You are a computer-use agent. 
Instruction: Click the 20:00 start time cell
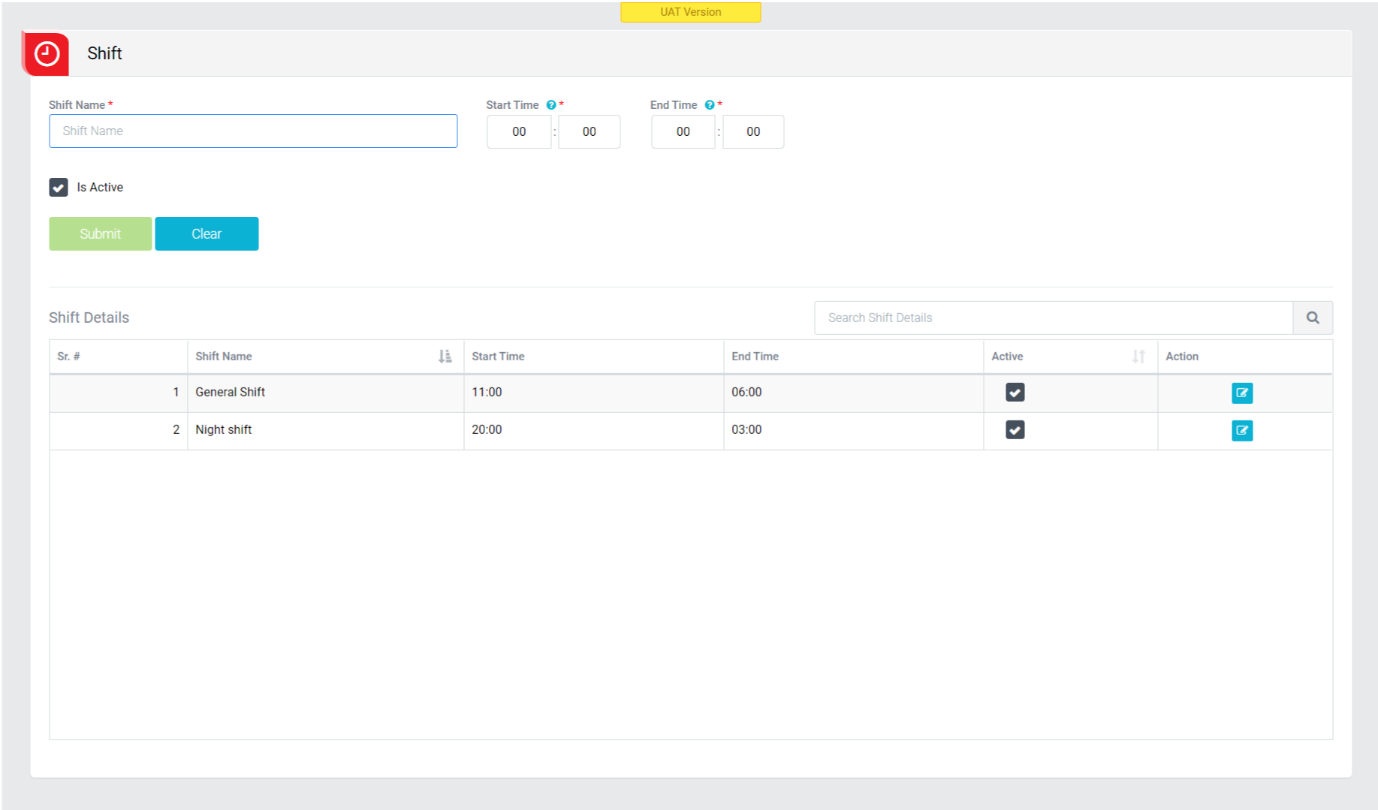594,431
